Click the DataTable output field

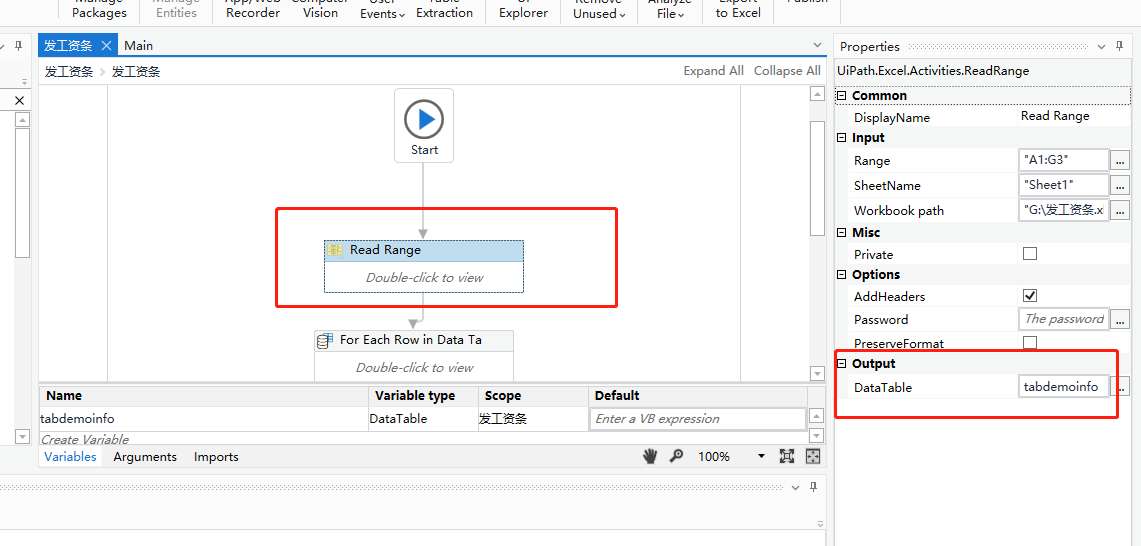(x=1064, y=387)
